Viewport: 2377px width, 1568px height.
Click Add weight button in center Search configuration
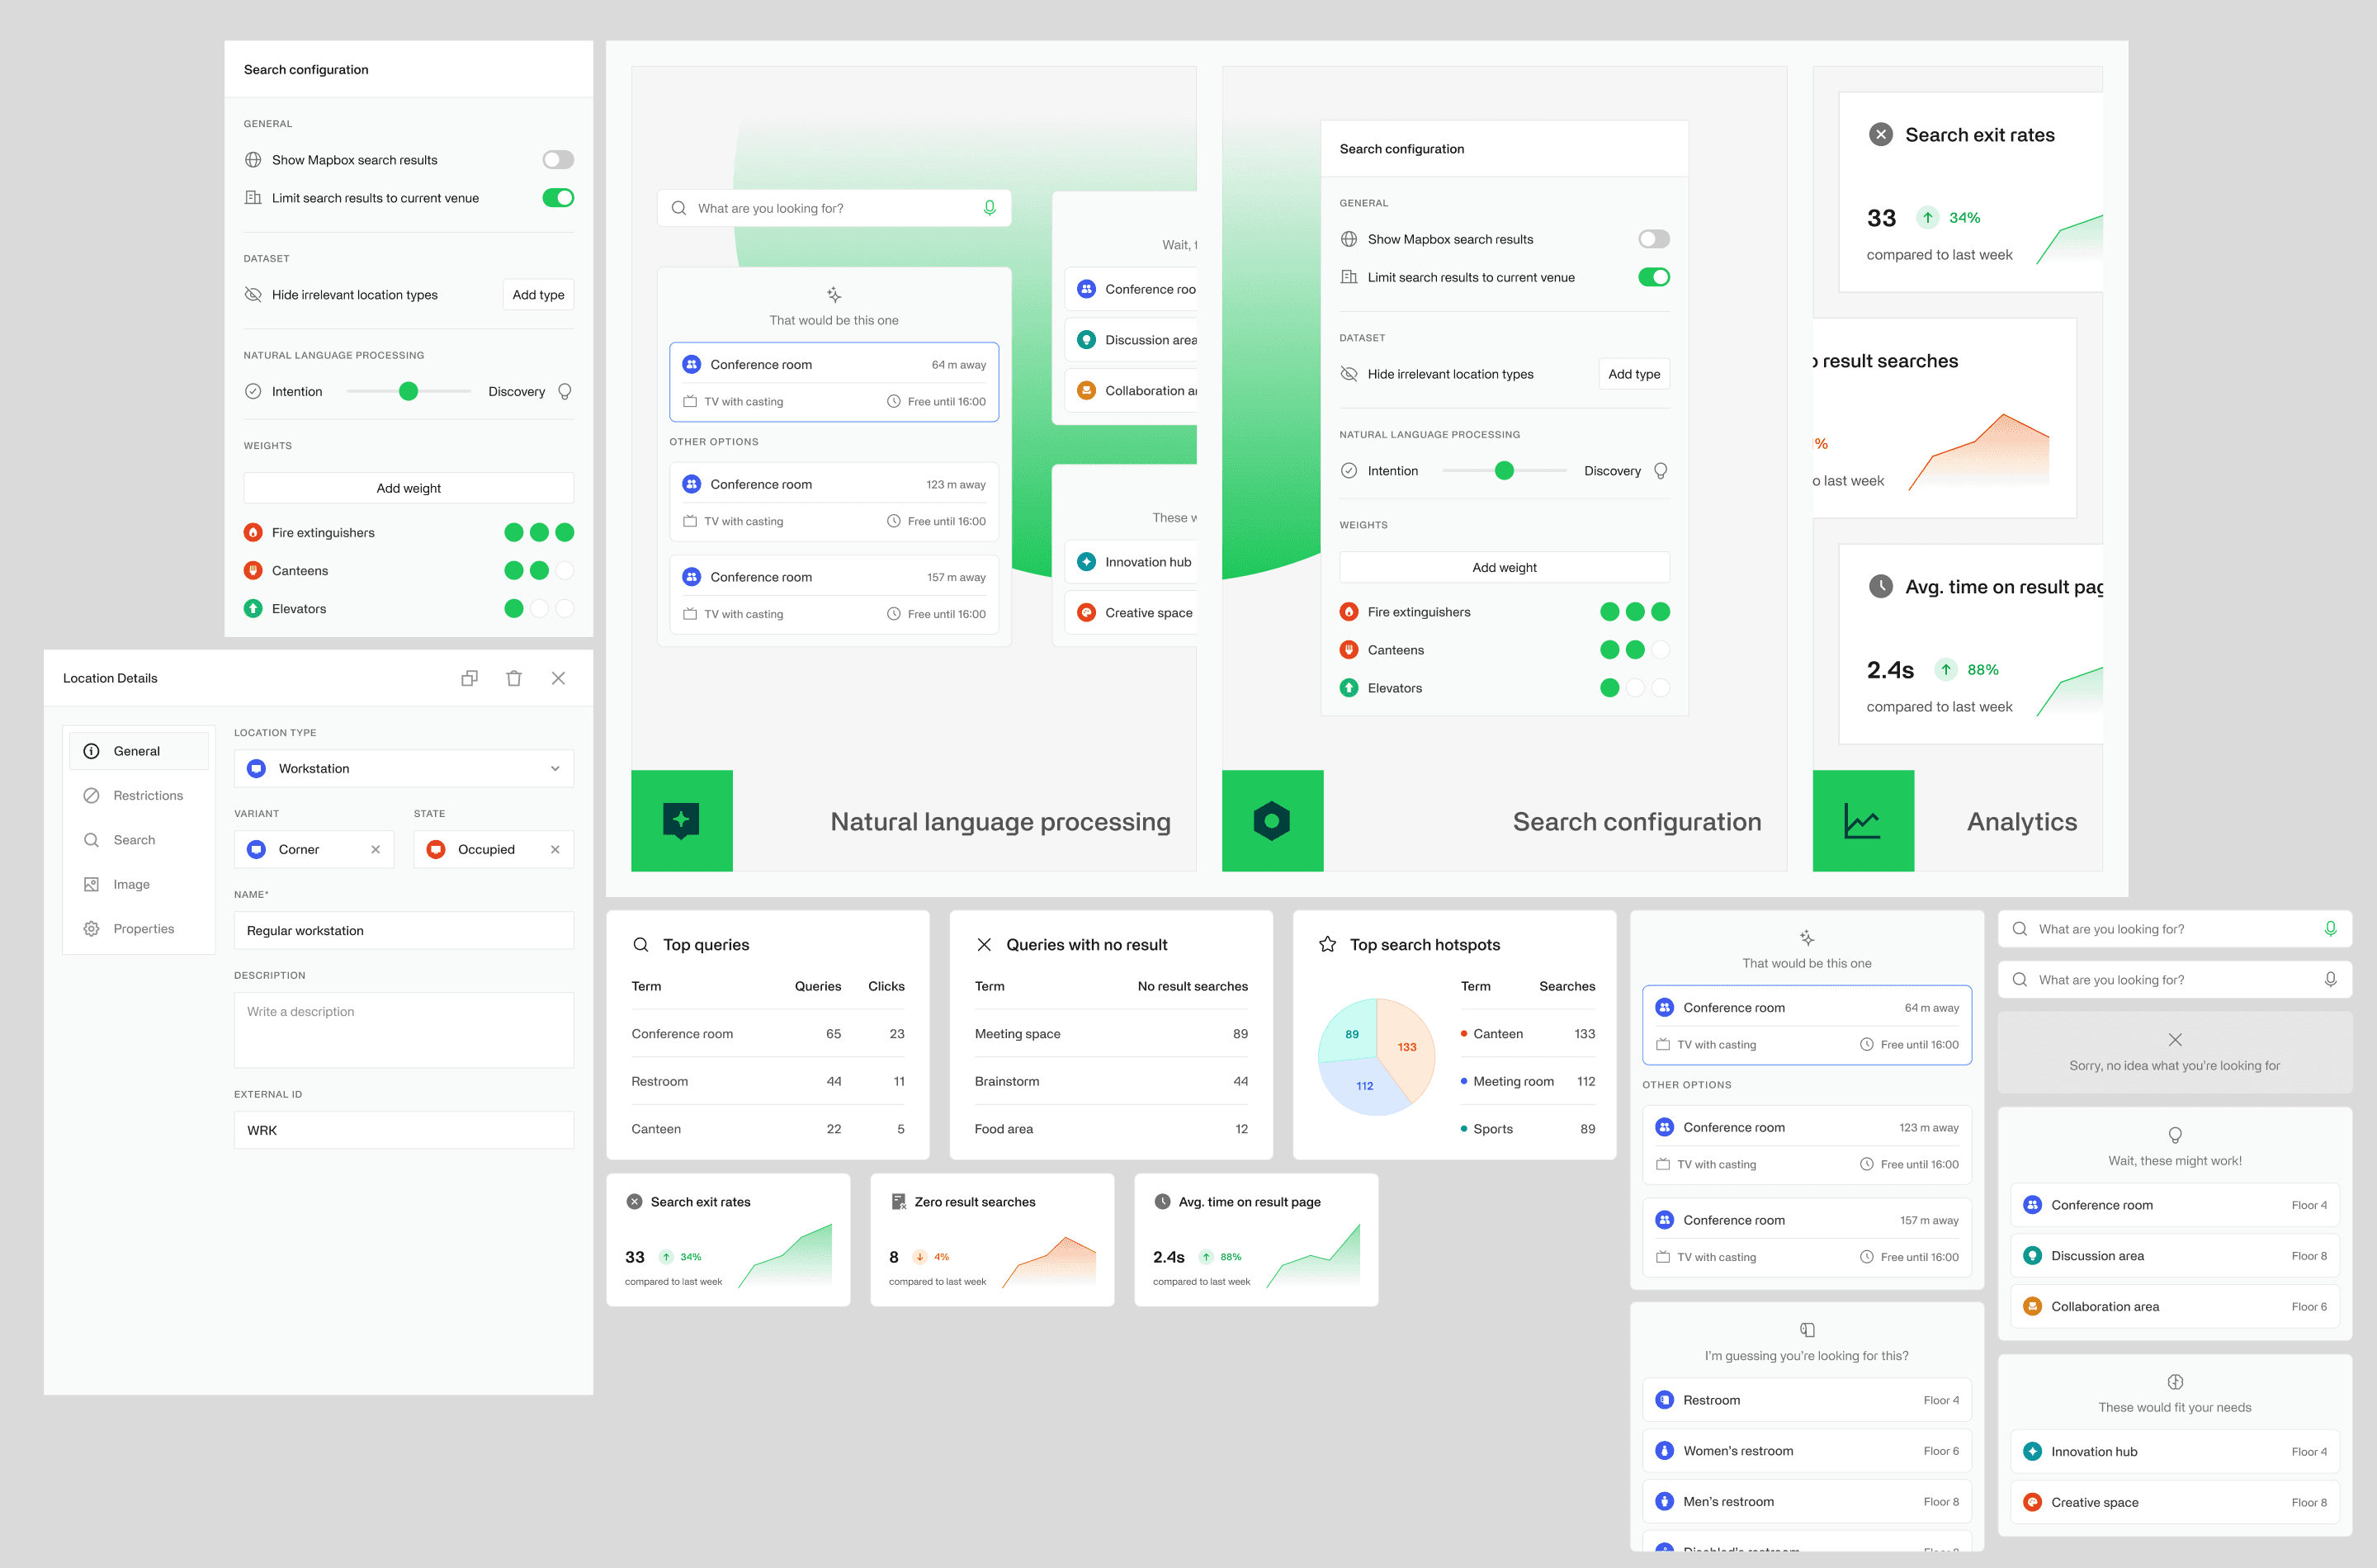click(1504, 567)
